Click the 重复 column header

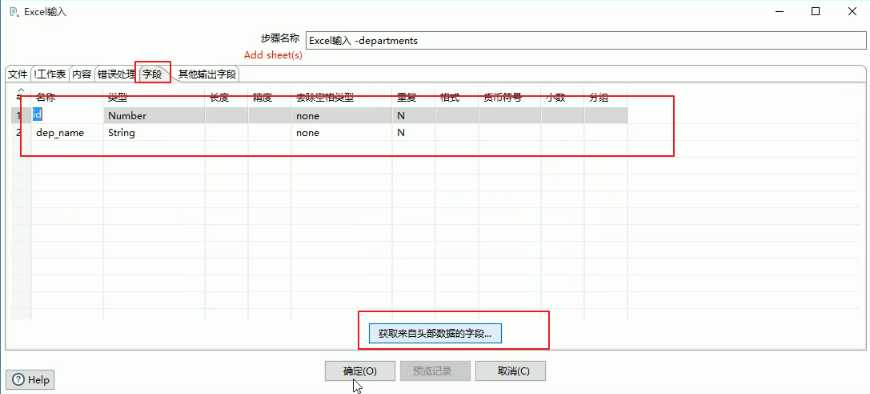click(x=413, y=98)
